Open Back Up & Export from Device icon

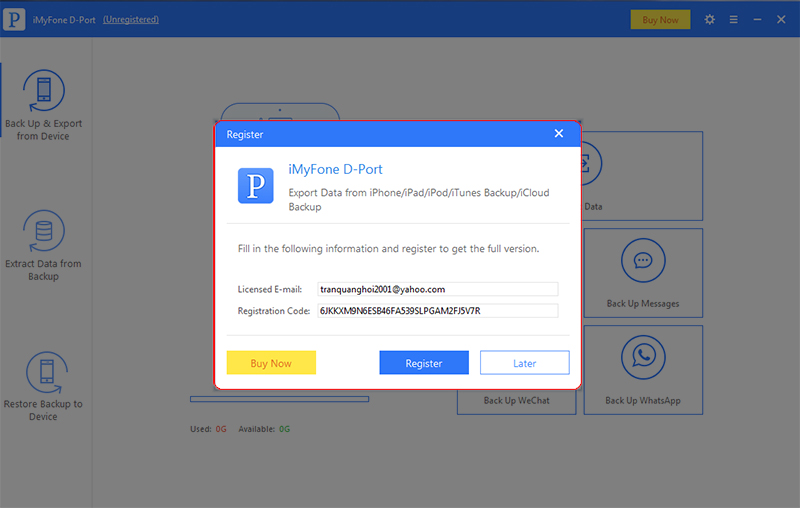tap(44, 90)
